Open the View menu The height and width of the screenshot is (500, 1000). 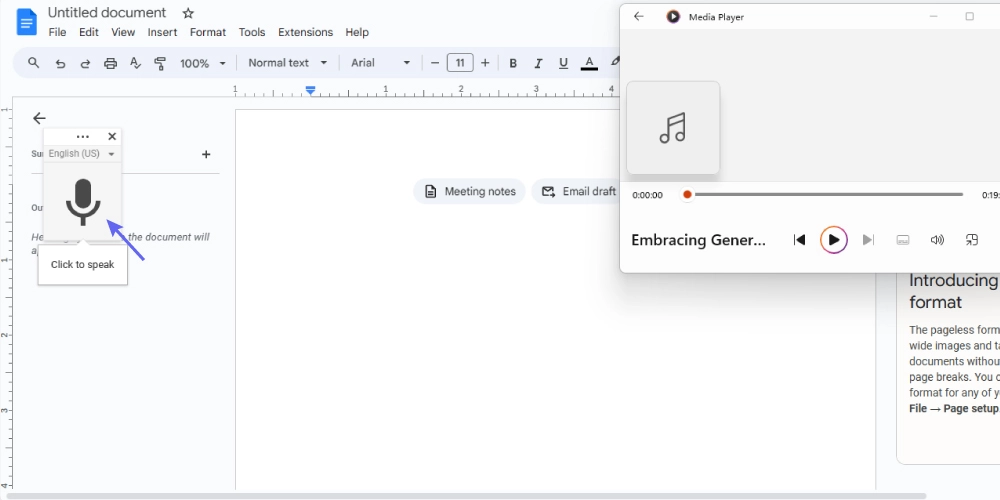[123, 32]
